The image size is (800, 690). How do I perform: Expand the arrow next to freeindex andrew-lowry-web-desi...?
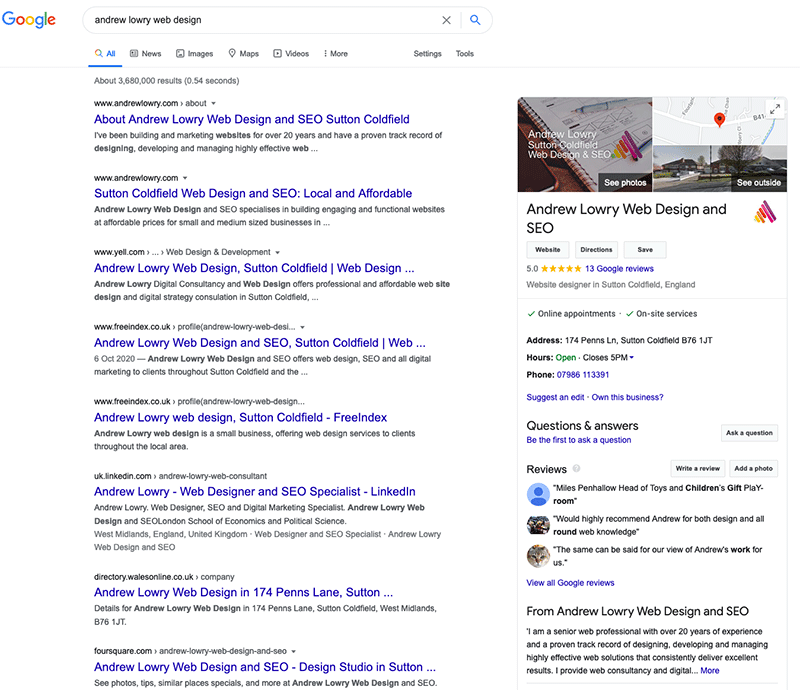click(303, 327)
